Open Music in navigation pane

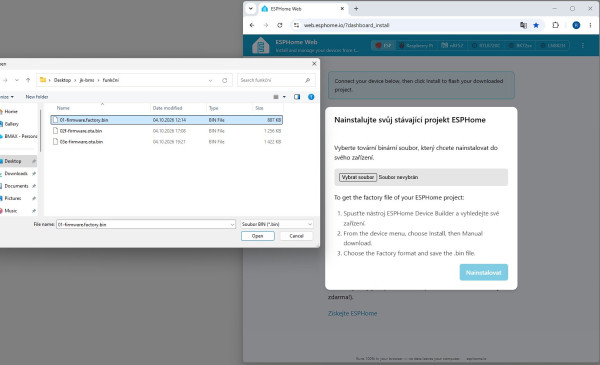pyautogui.click(x=11, y=211)
